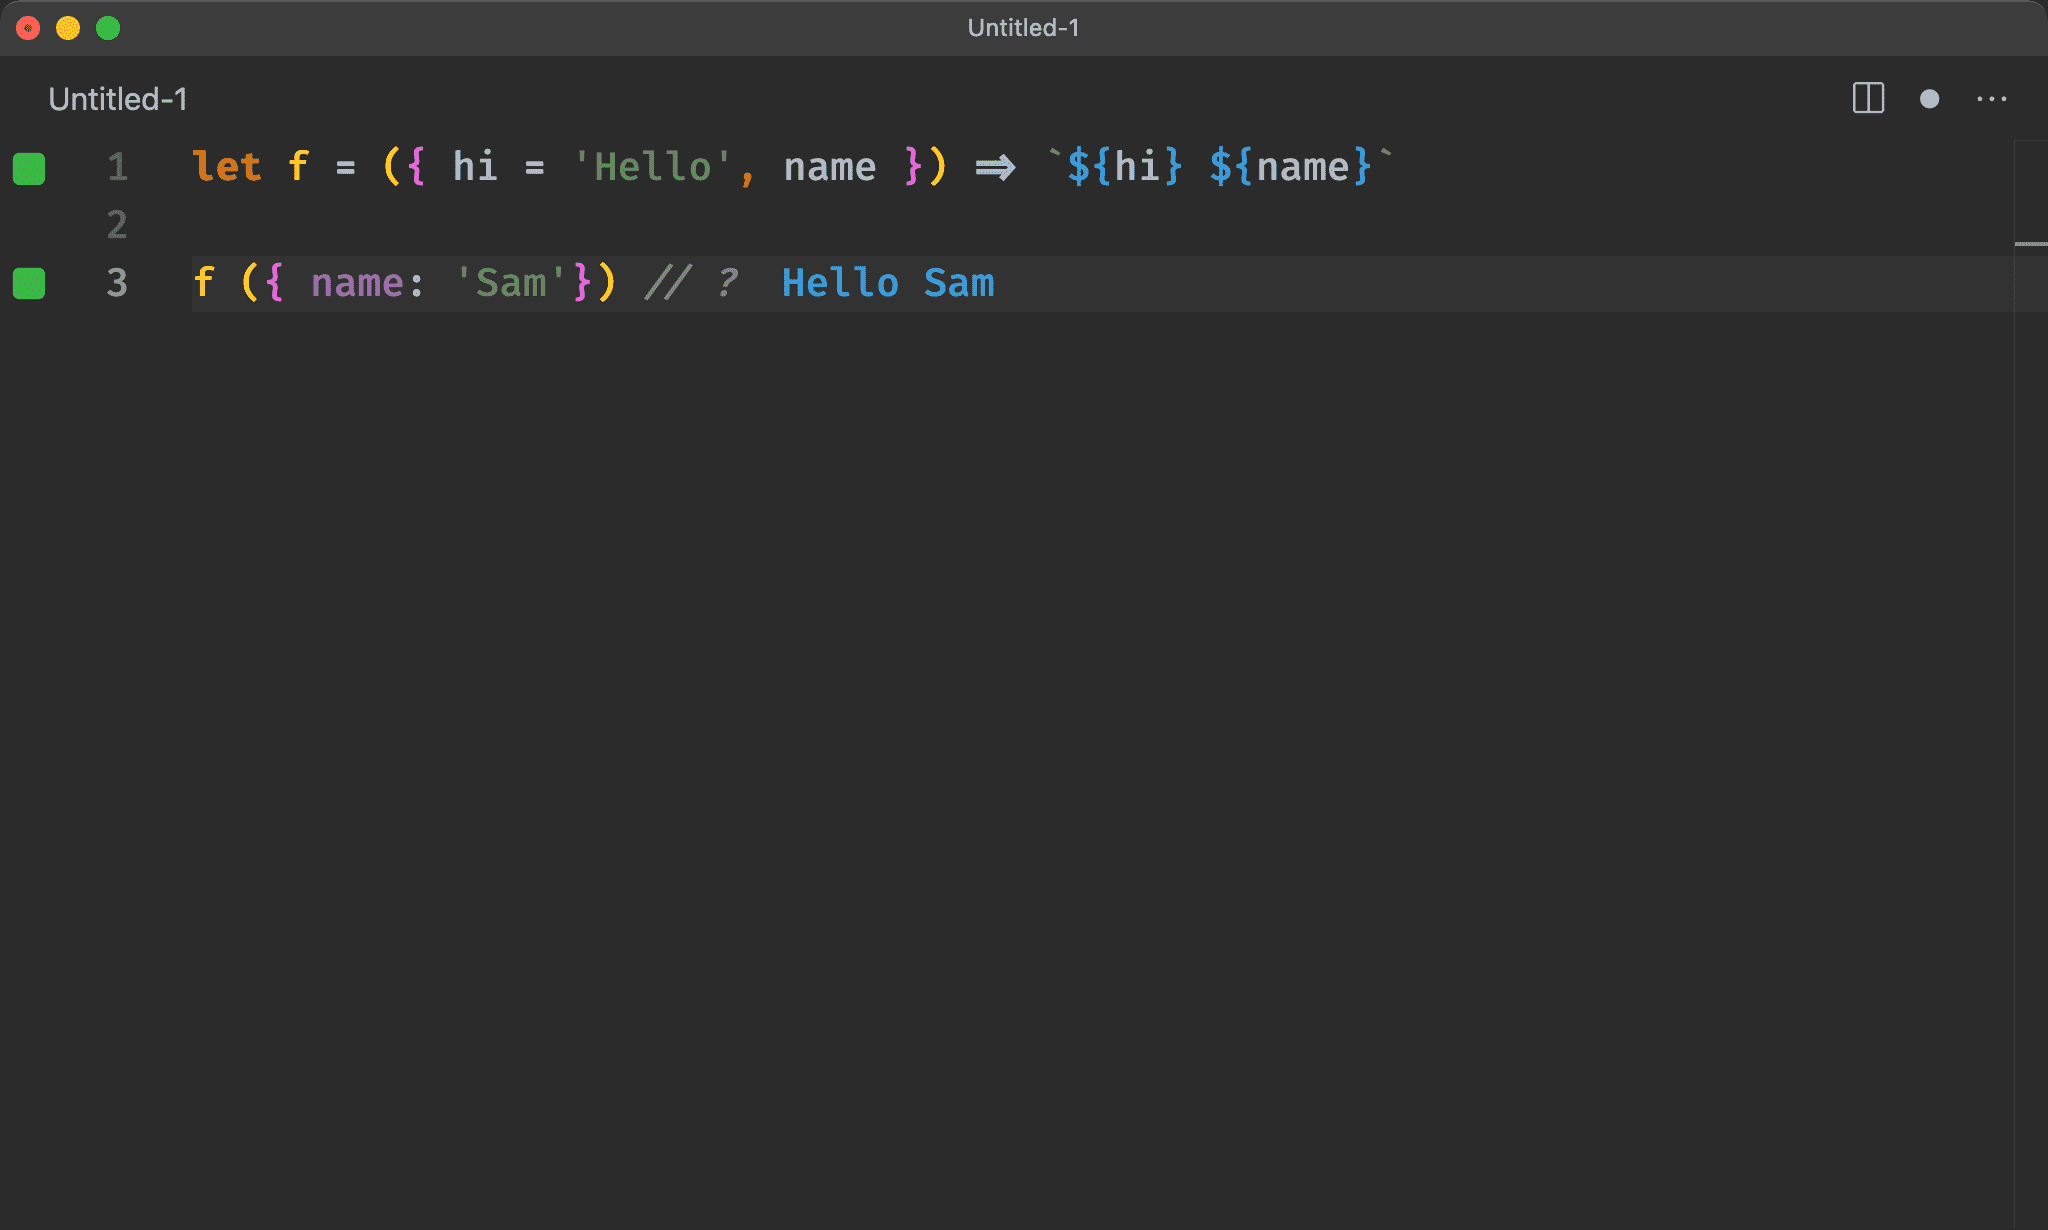Click the unsaved changes dot indicator

pos(1929,98)
